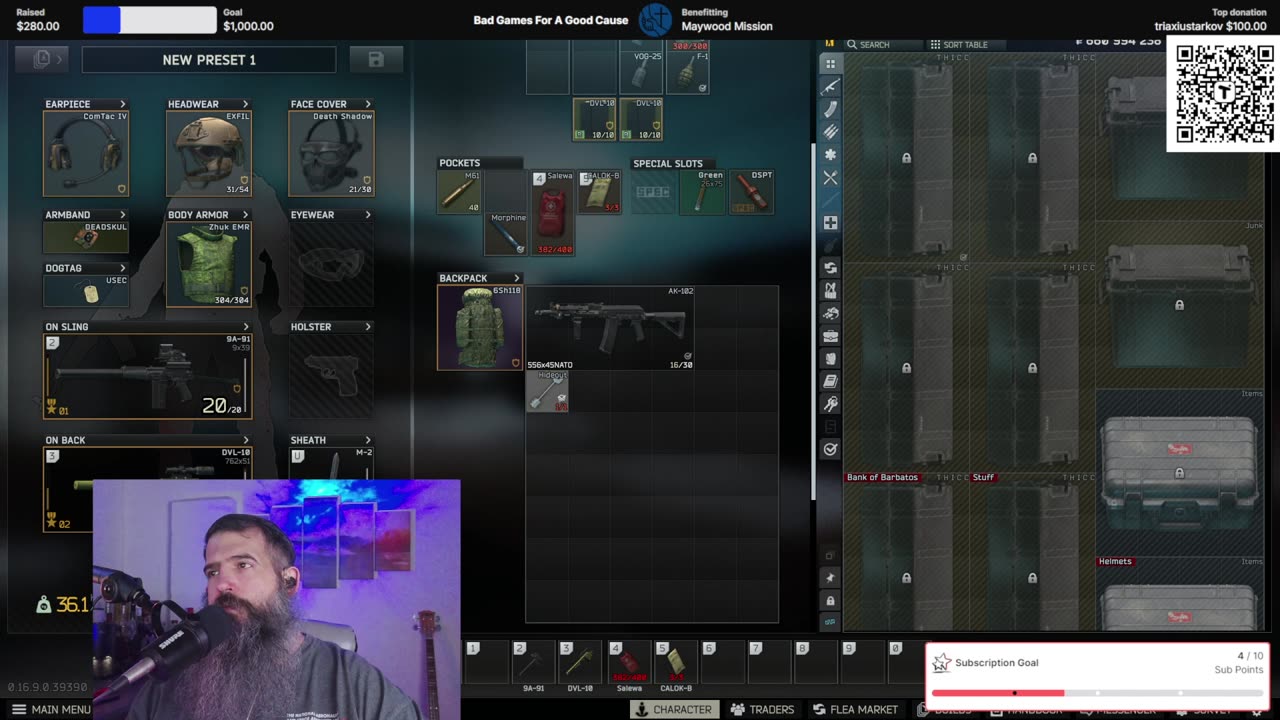Image resolution: width=1280 pixels, height=720 pixels.
Task: Select the CALOK-B in pockets
Action: tap(599, 192)
